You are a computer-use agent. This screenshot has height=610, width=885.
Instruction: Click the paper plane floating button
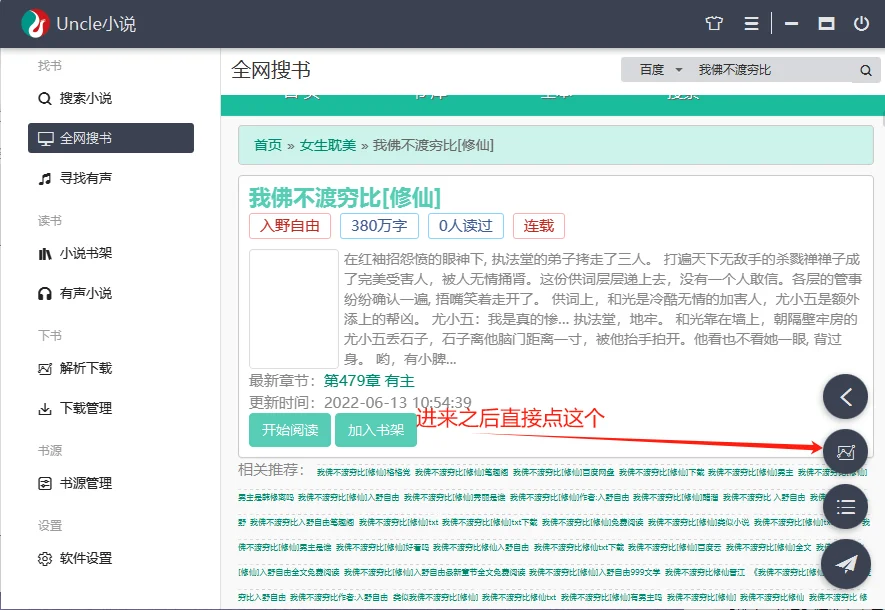(845, 563)
